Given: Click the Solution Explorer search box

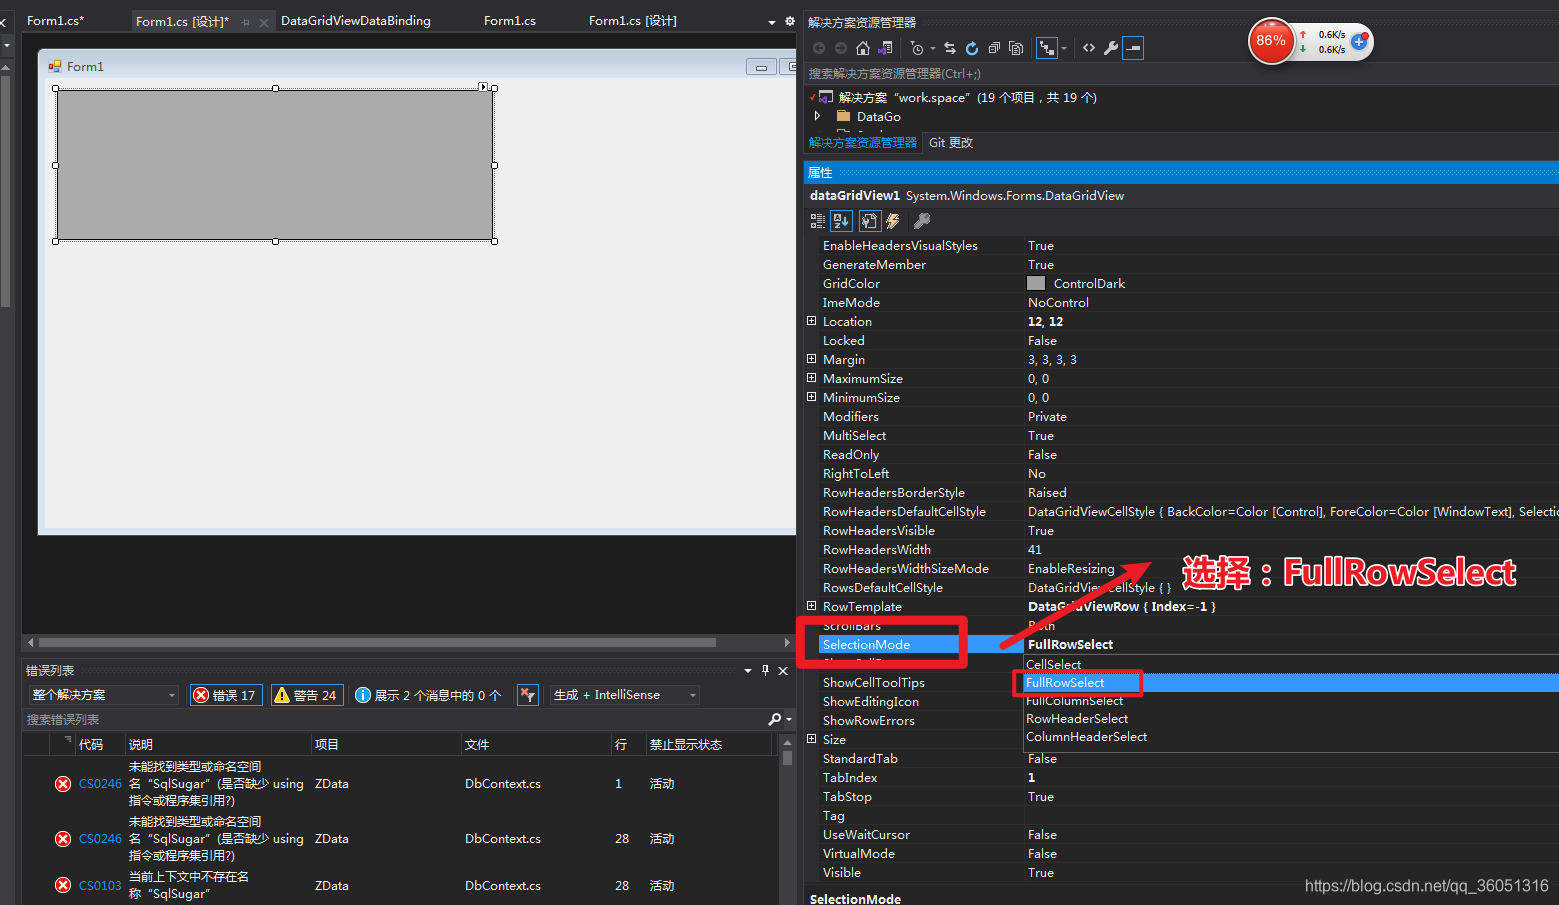Looking at the screenshot, I should tap(1180, 74).
